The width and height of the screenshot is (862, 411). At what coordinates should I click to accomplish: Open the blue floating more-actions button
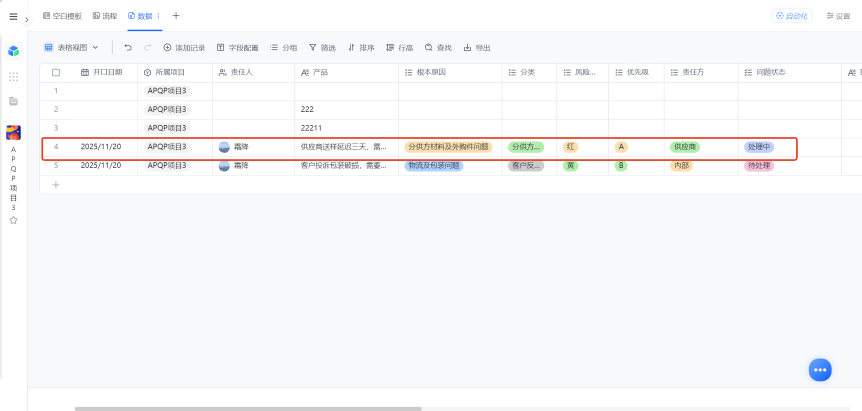coord(820,370)
